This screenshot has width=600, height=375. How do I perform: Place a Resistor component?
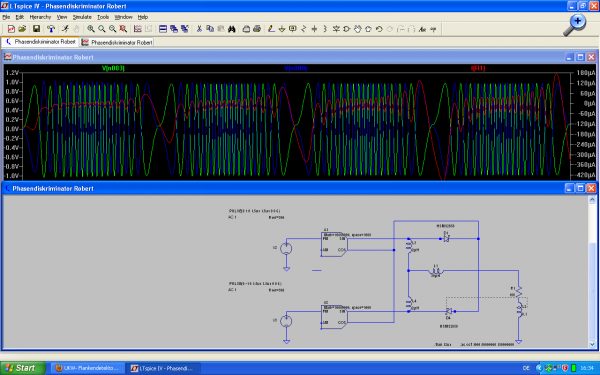tap(303, 29)
